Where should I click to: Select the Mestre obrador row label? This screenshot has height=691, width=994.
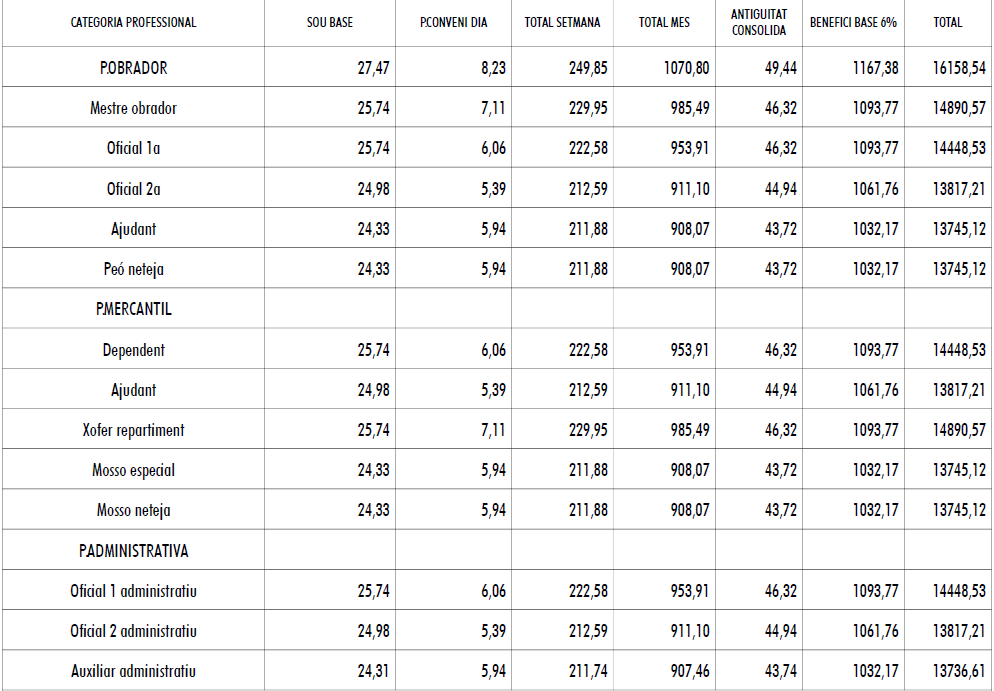(x=133, y=108)
